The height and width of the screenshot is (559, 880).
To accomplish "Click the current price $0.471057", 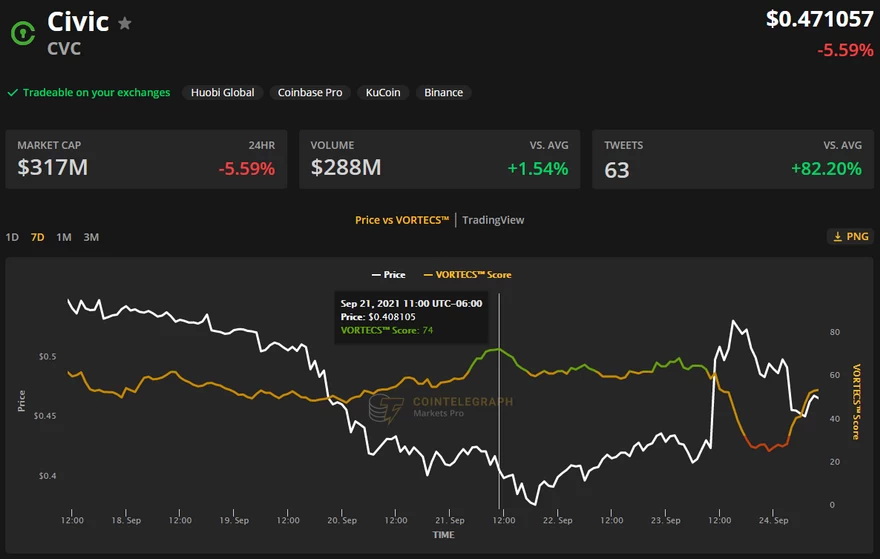I will click(x=819, y=19).
